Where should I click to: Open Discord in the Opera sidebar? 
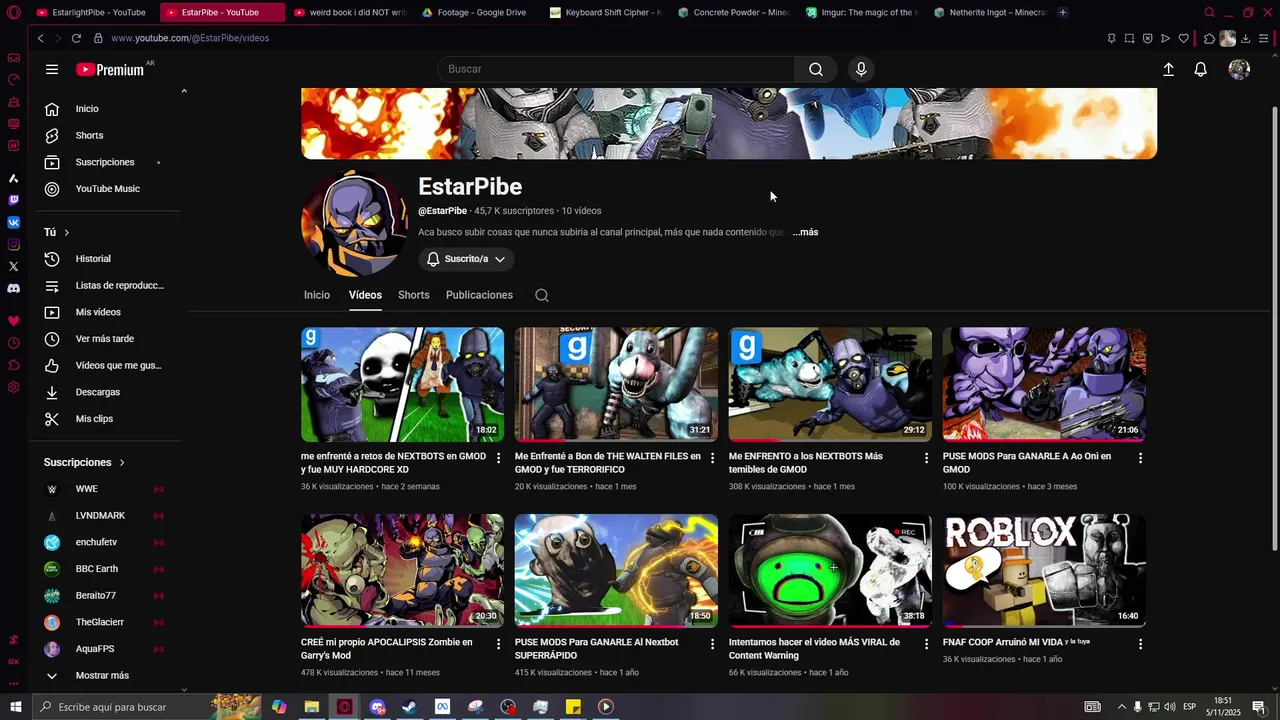click(13, 288)
